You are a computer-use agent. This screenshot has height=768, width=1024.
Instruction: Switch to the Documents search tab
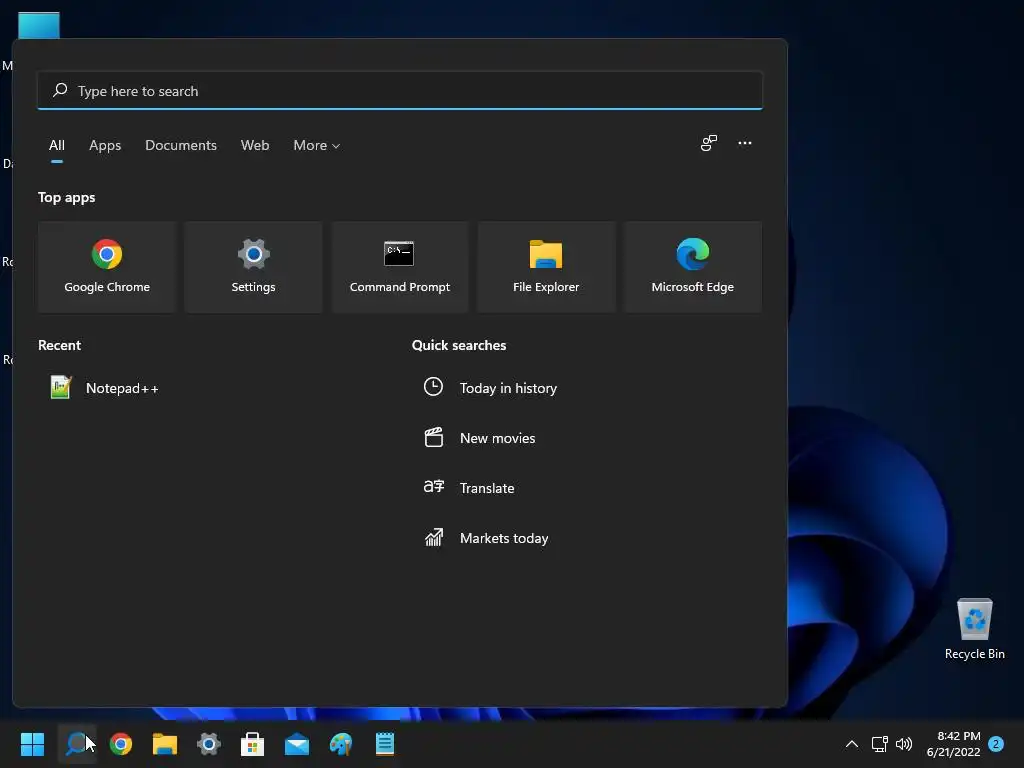coord(181,145)
